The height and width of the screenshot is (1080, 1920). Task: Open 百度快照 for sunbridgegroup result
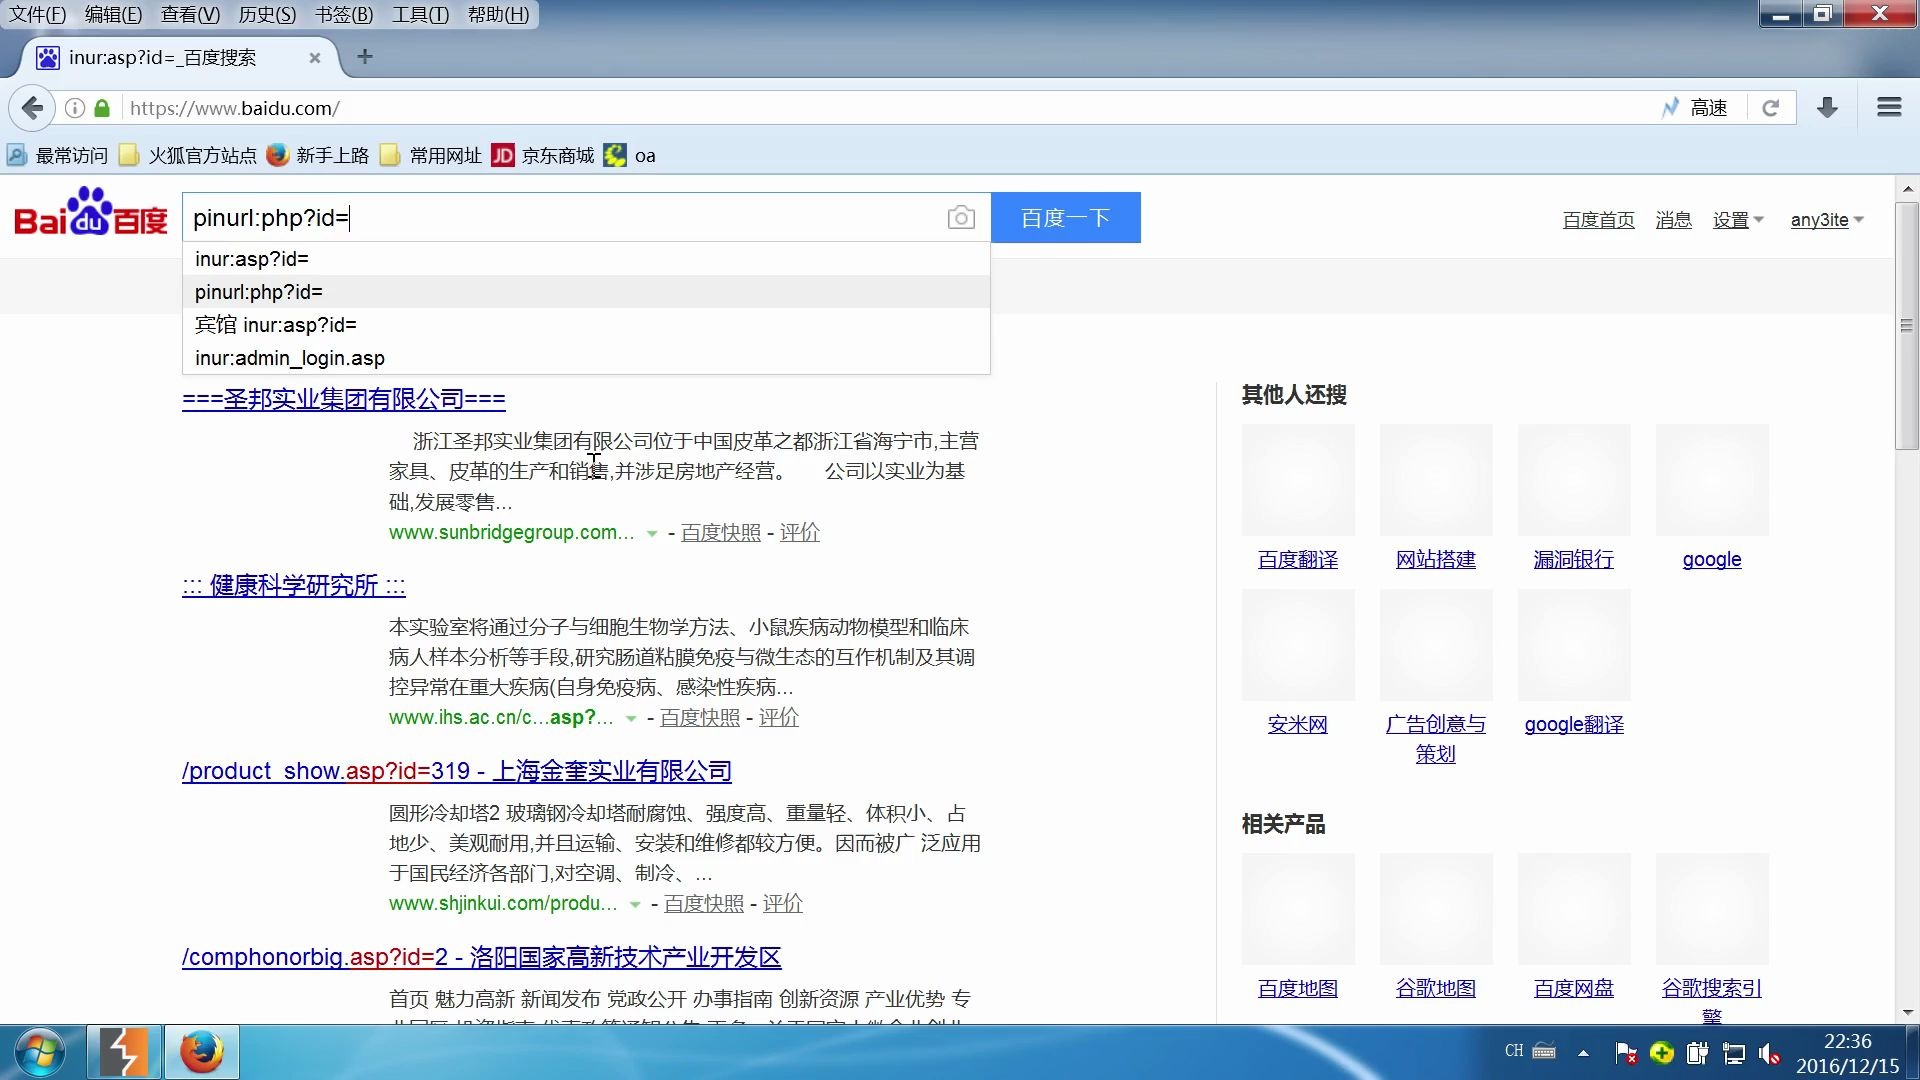coord(720,533)
